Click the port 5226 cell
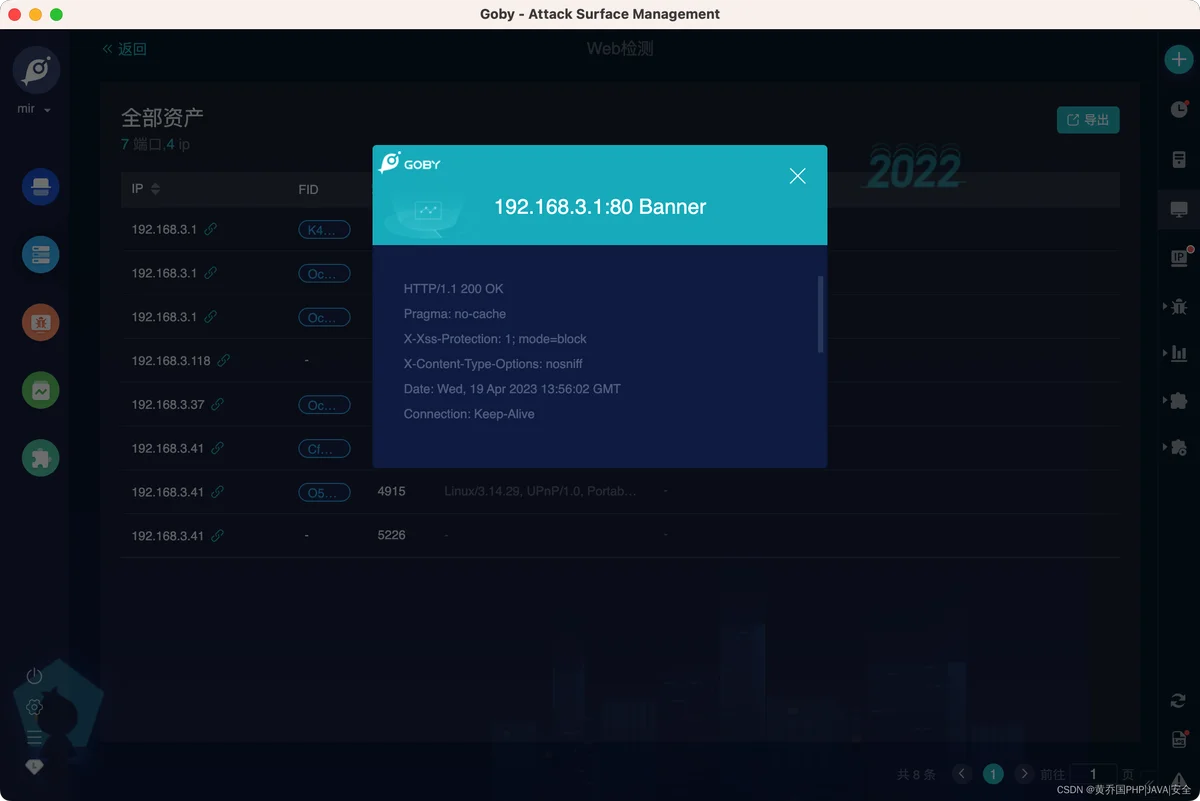 coord(391,536)
